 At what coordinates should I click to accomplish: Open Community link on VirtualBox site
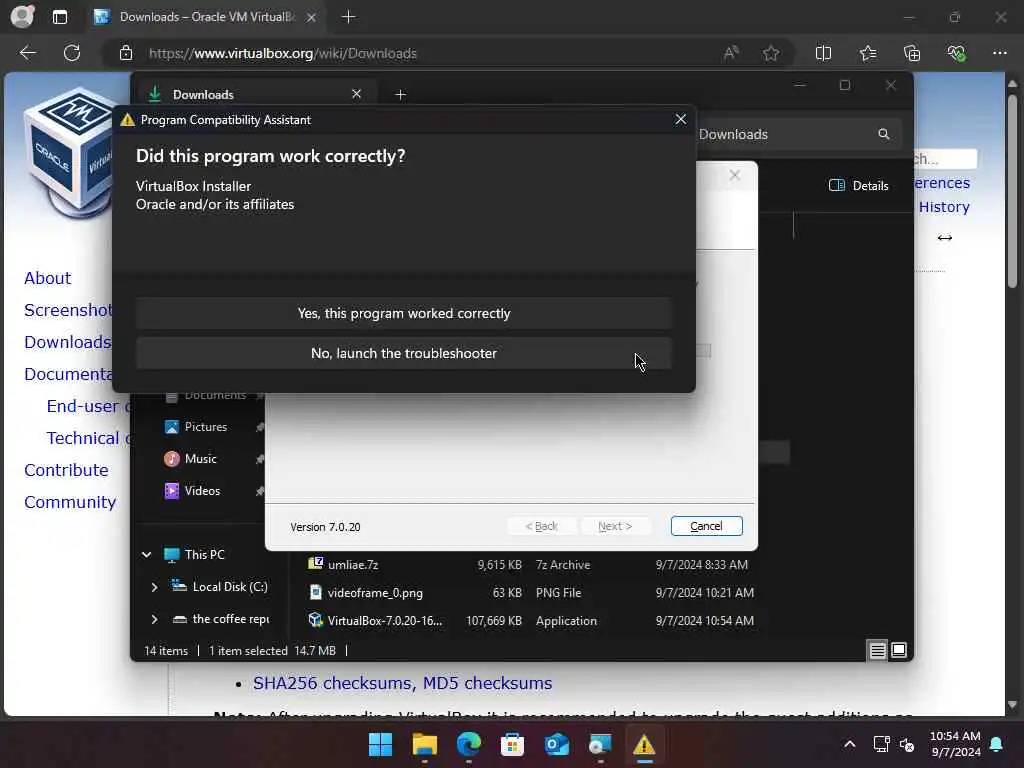click(70, 502)
